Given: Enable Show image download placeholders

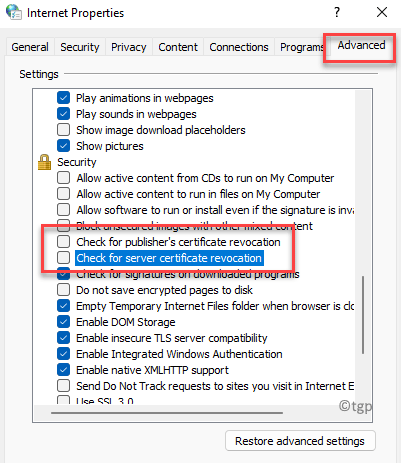Looking at the screenshot, I should pyautogui.click(x=63, y=130).
